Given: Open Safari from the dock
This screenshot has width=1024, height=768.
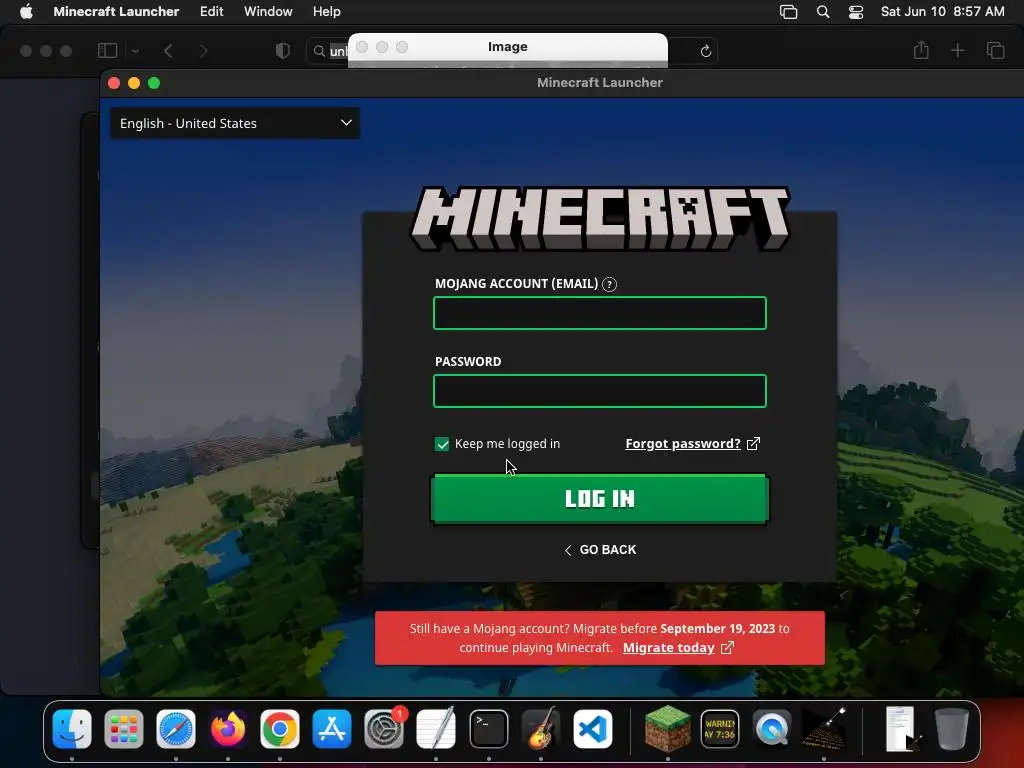Looking at the screenshot, I should pyautogui.click(x=176, y=729).
